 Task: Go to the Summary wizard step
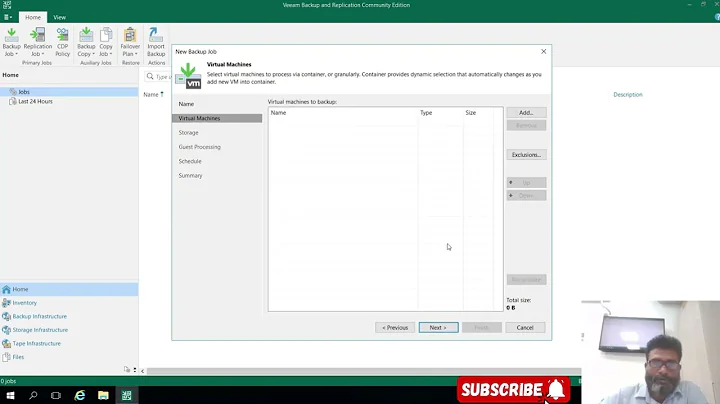pyautogui.click(x=190, y=175)
